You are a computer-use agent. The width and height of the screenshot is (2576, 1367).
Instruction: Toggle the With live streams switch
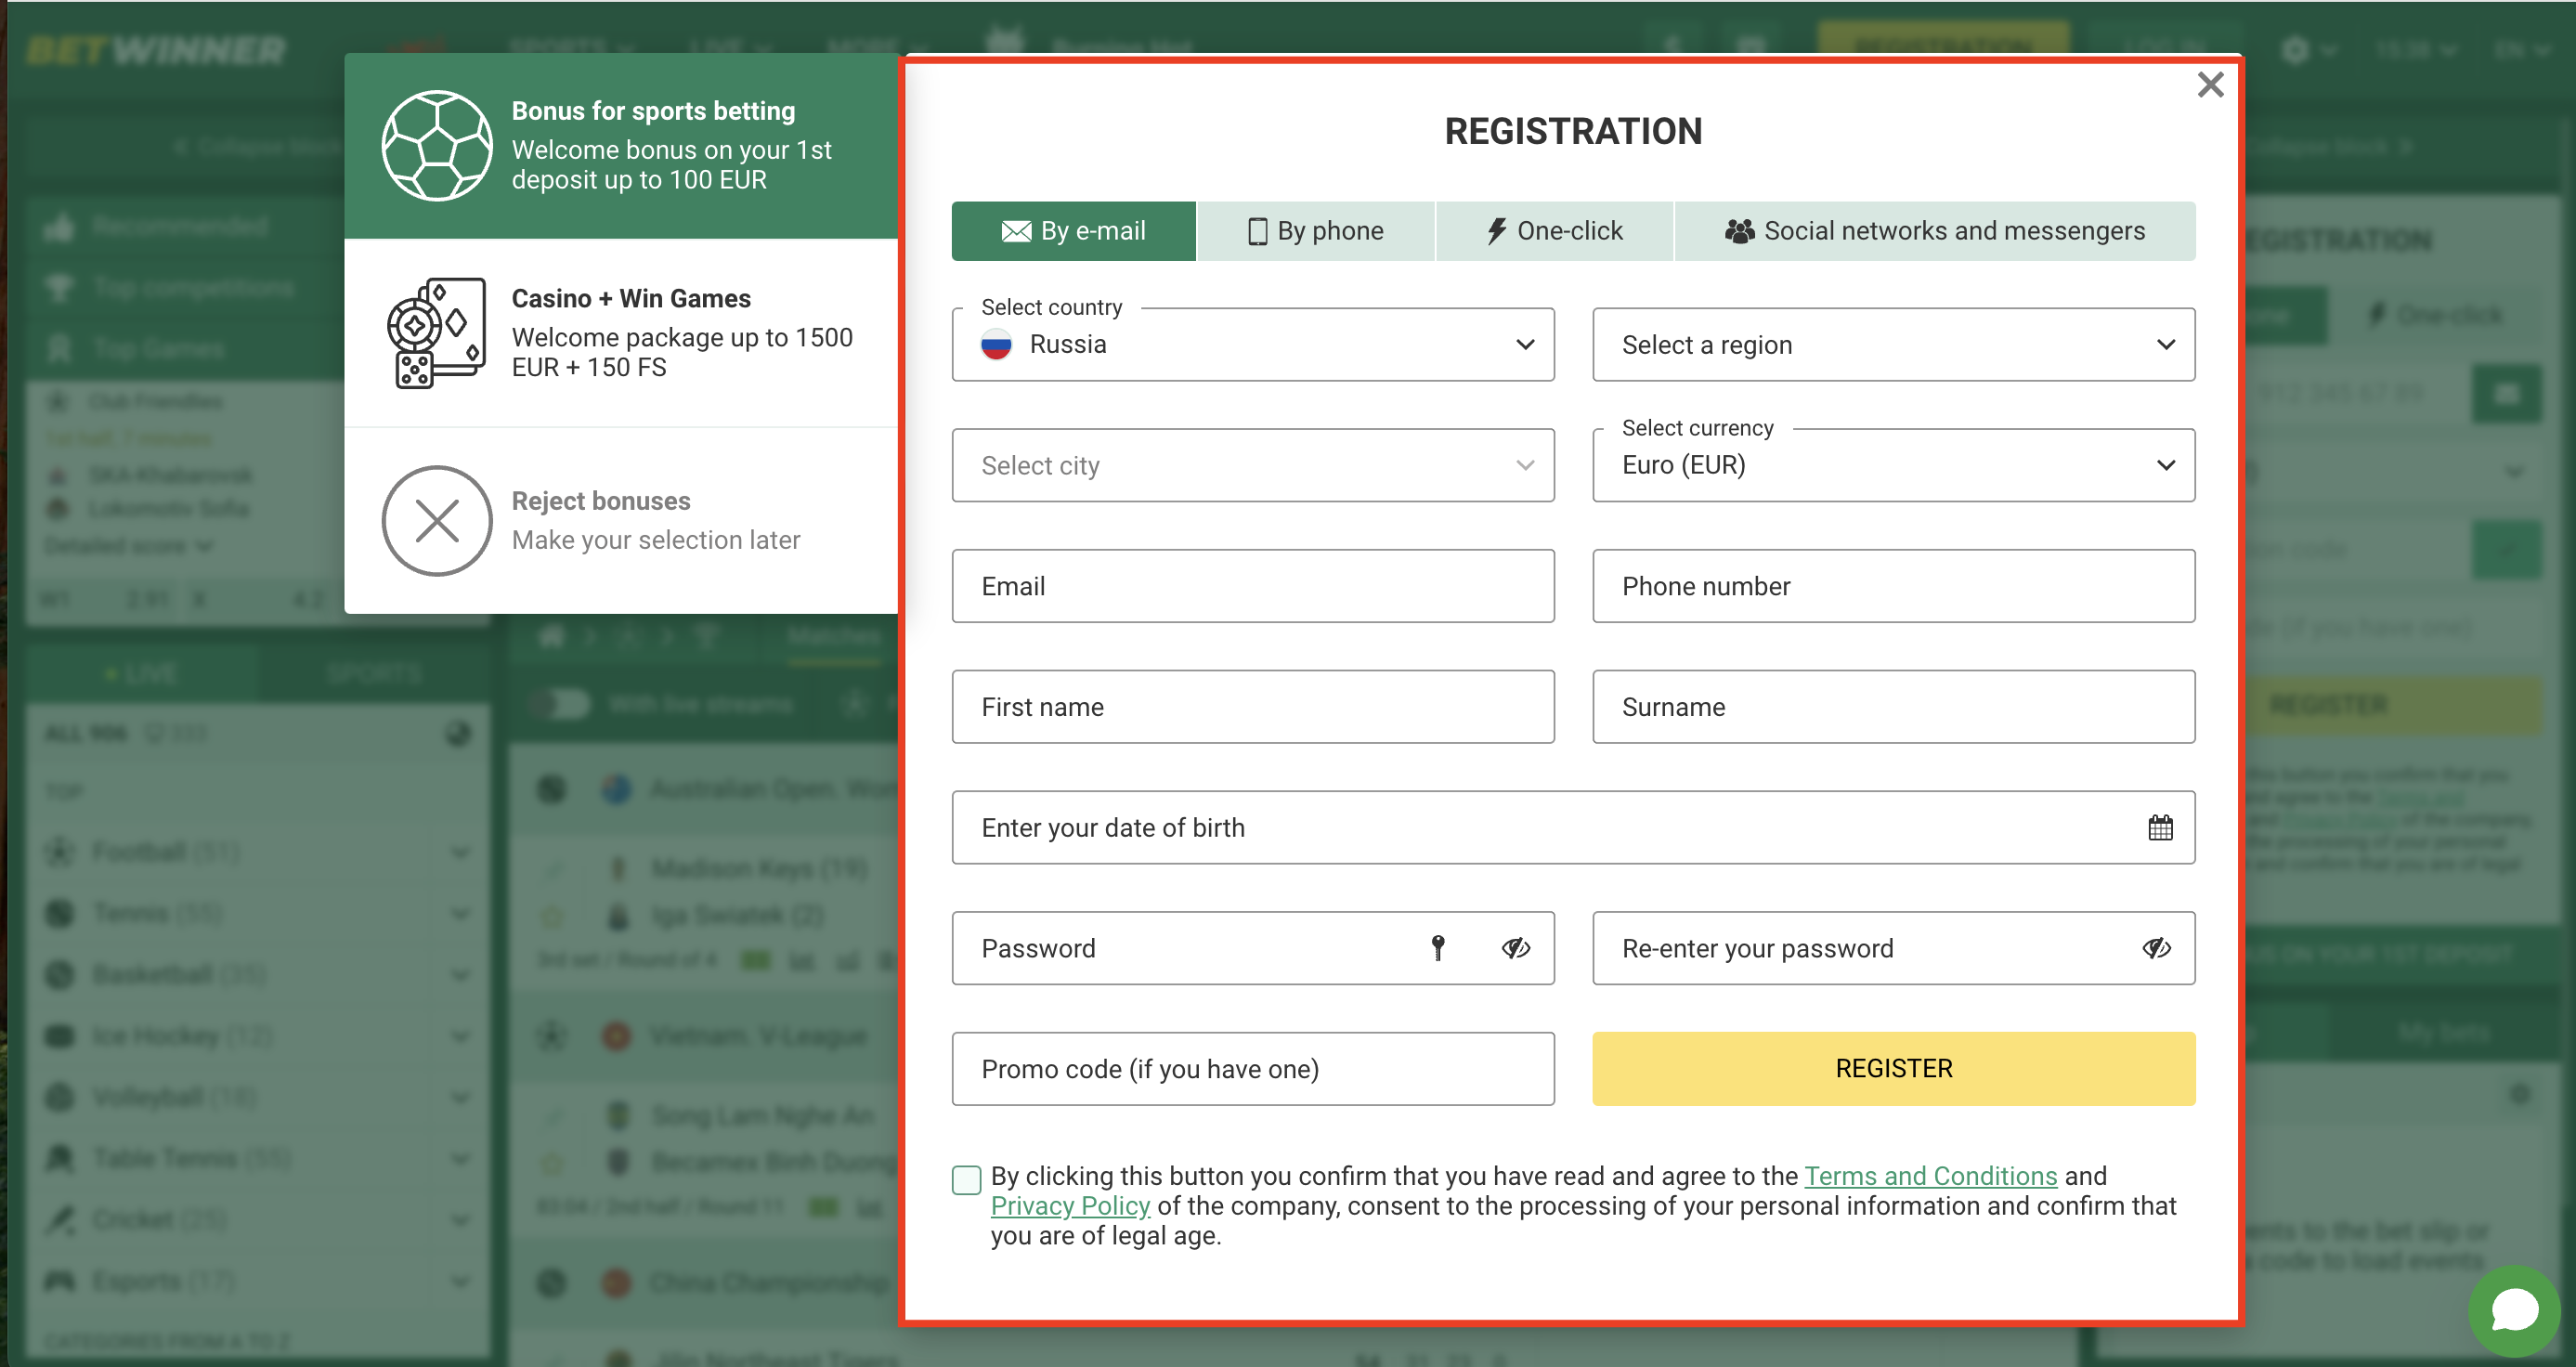coord(562,704)
